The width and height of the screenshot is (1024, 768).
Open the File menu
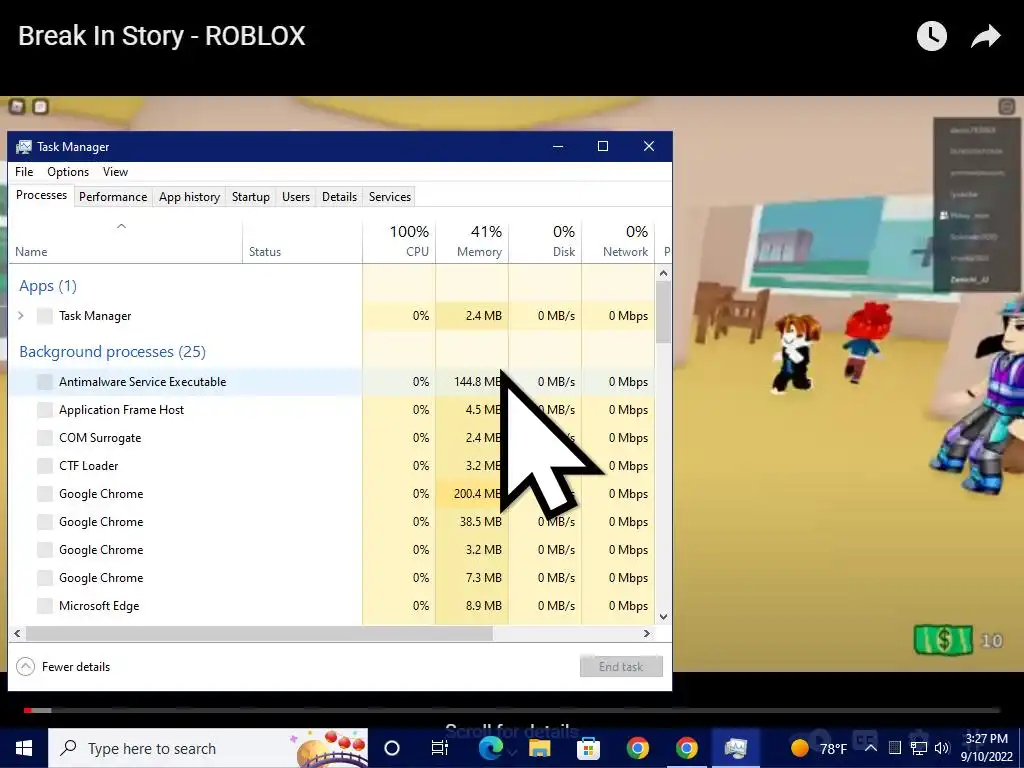point(24,172)
